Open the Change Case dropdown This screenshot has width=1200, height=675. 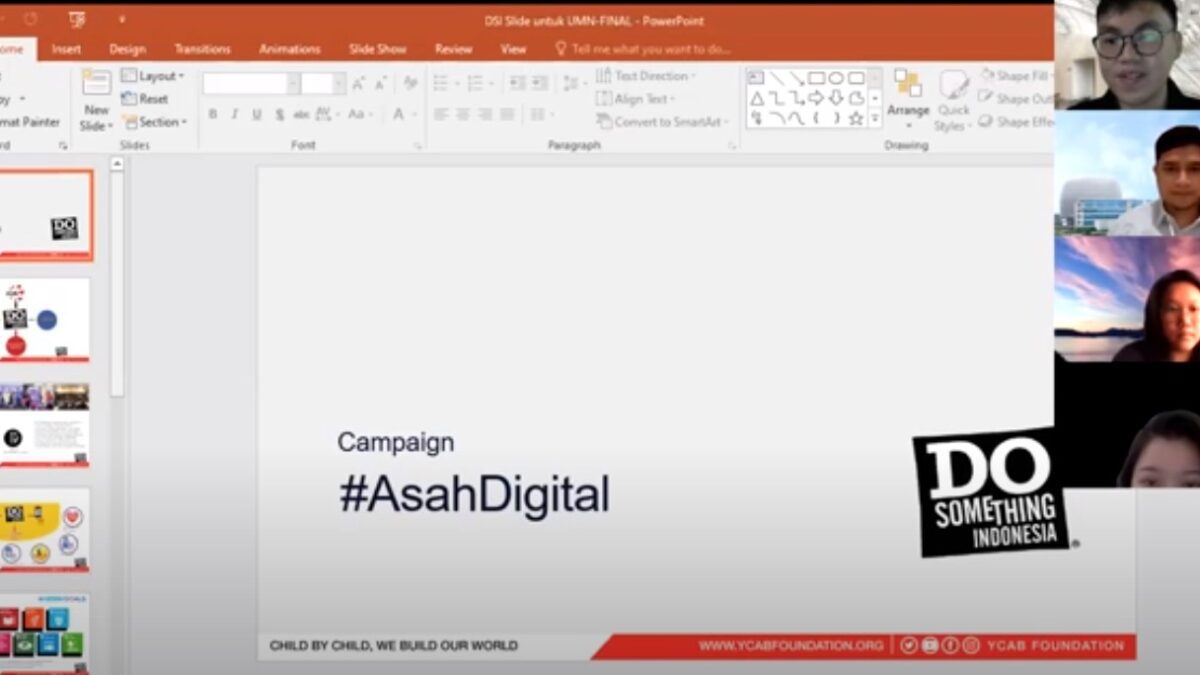[360, 115]
